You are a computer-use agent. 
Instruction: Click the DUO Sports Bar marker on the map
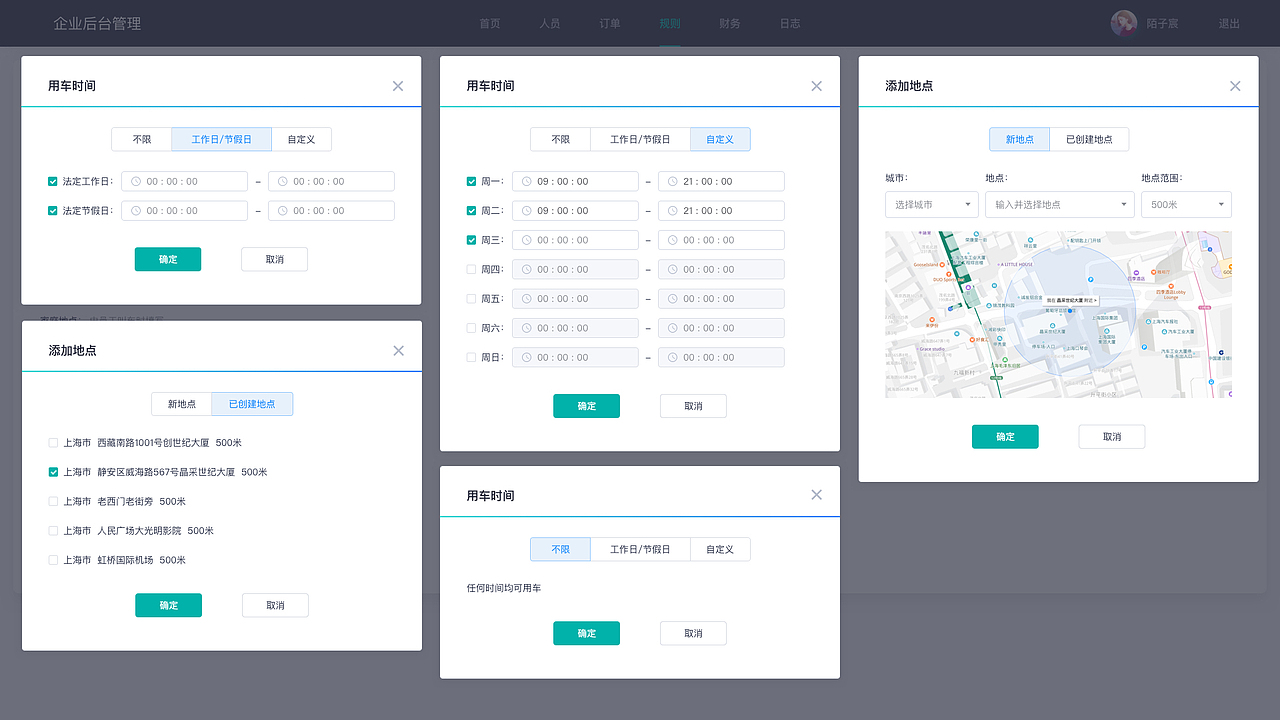click(x=949, y=274)
